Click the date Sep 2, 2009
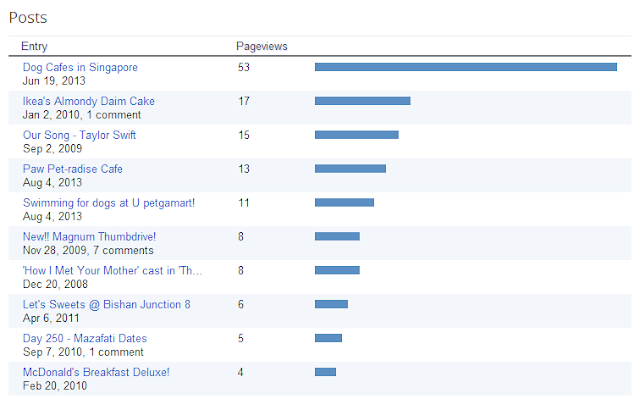This screenshot has width=640, height=399. [52, 149]
